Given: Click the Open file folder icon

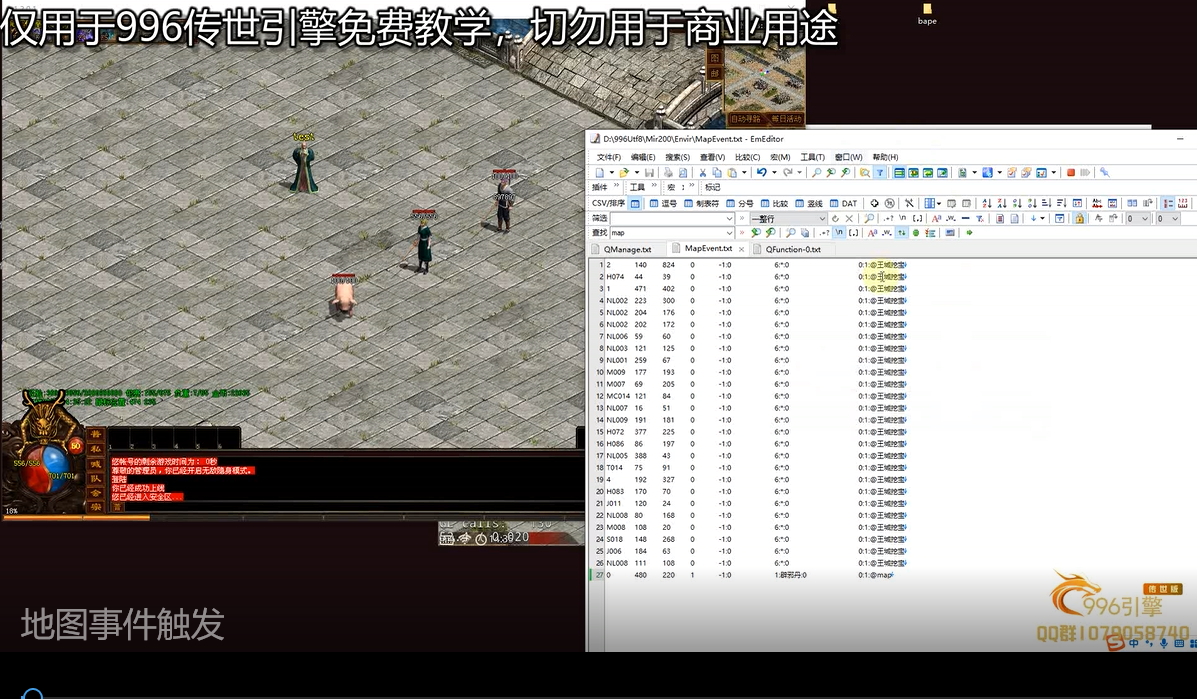Looking at the screenshot, I should [624, 172].
